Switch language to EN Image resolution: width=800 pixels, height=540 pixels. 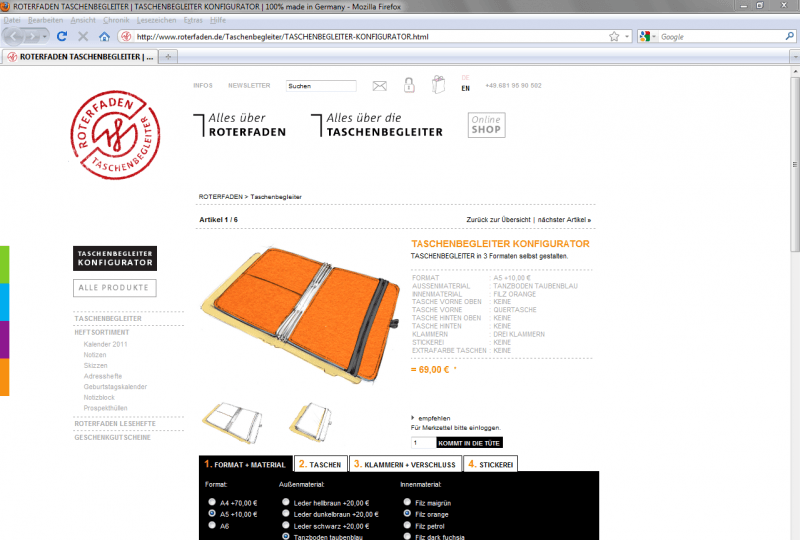point(465,88)
